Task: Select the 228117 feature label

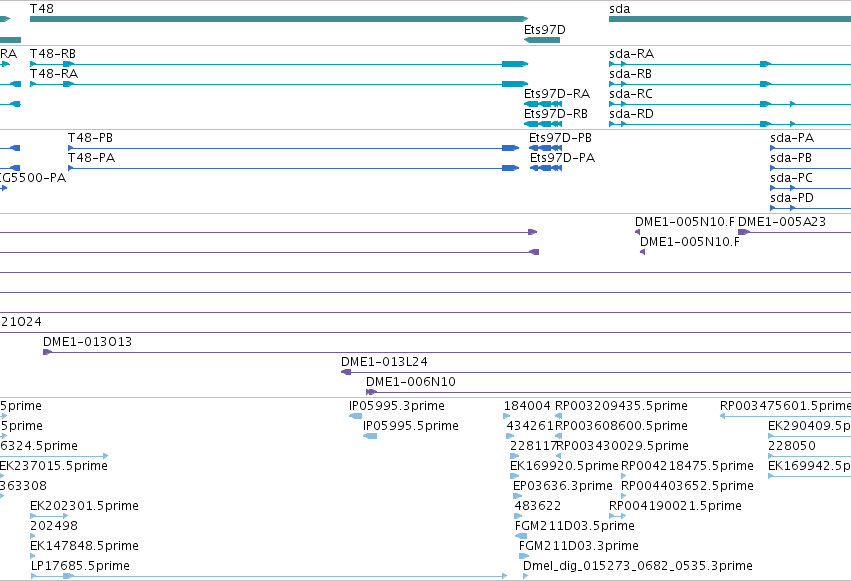Action: pos(534,446)
